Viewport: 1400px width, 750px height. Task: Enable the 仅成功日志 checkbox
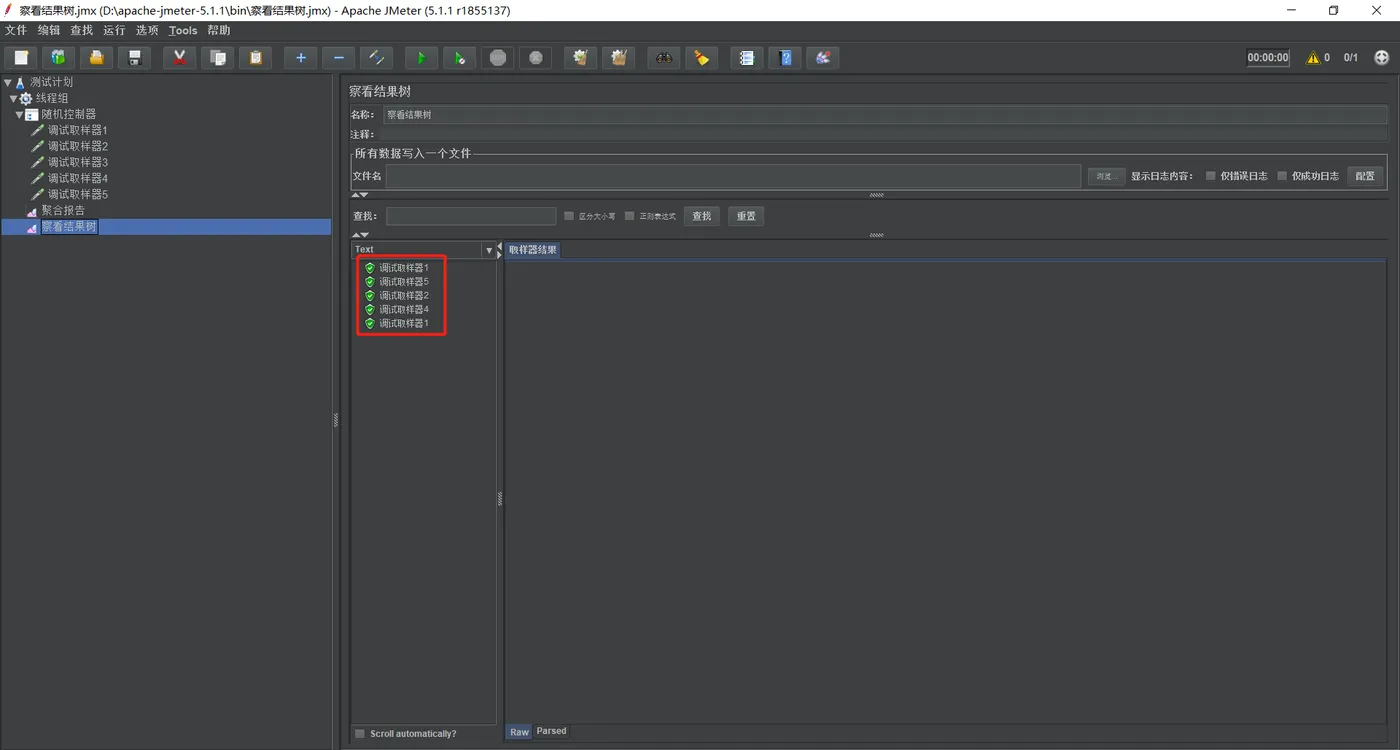coord(1282,176)
